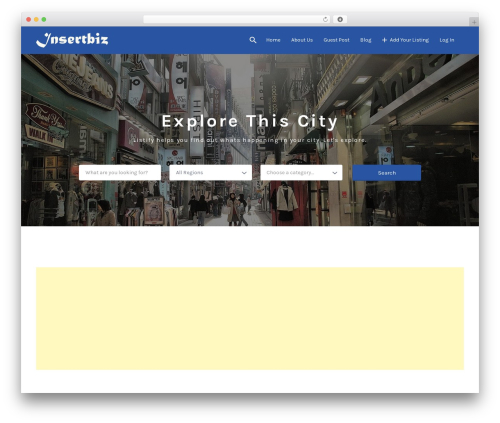Open the Add Your Listing link
Screen dimensions: 500x423
click(x=409, y=40)
